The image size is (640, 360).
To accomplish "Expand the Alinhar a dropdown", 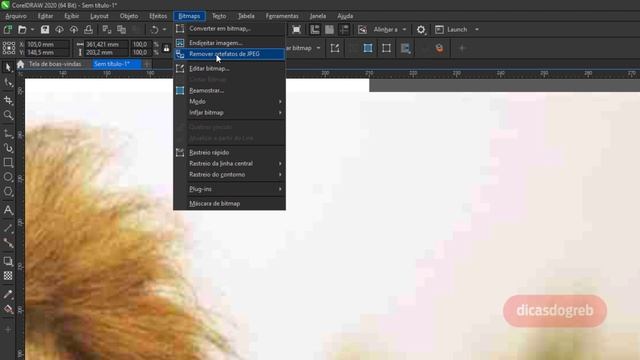I will click(x=404, y=29).
